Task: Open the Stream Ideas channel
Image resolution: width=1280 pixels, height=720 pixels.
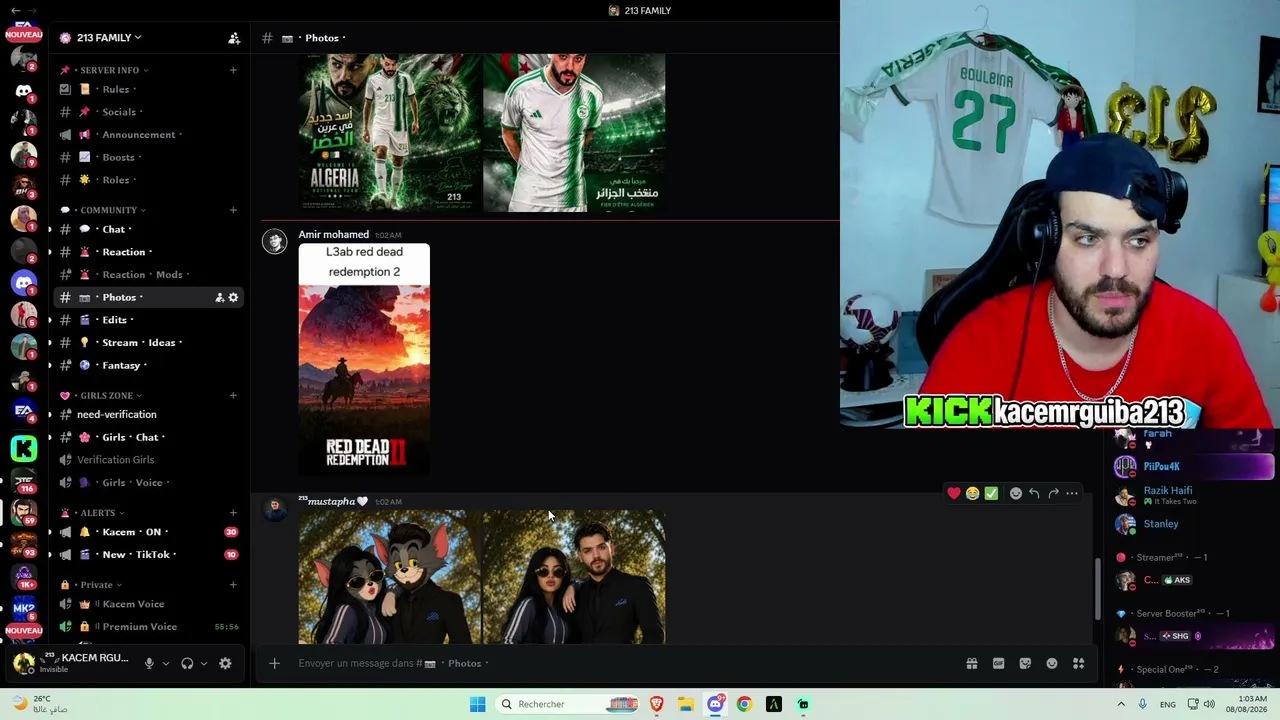Action: point(148,342)
